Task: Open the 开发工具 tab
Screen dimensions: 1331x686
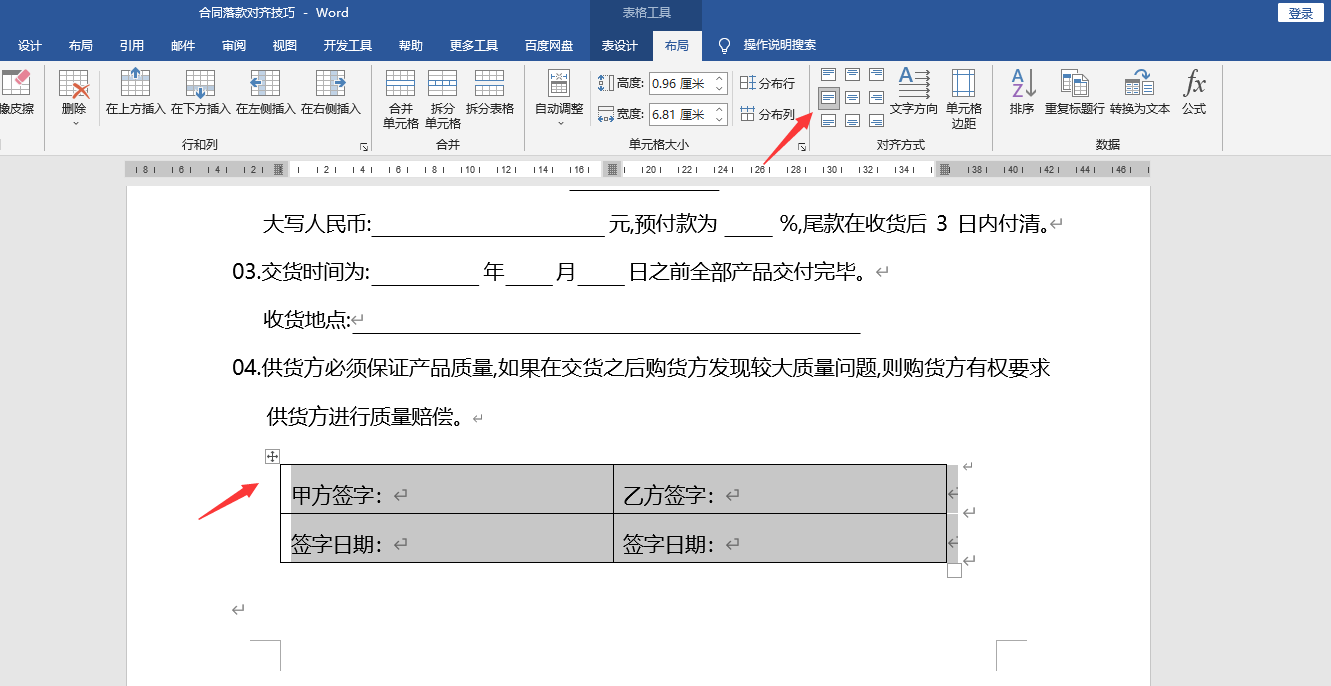Action: coord(348,46)
